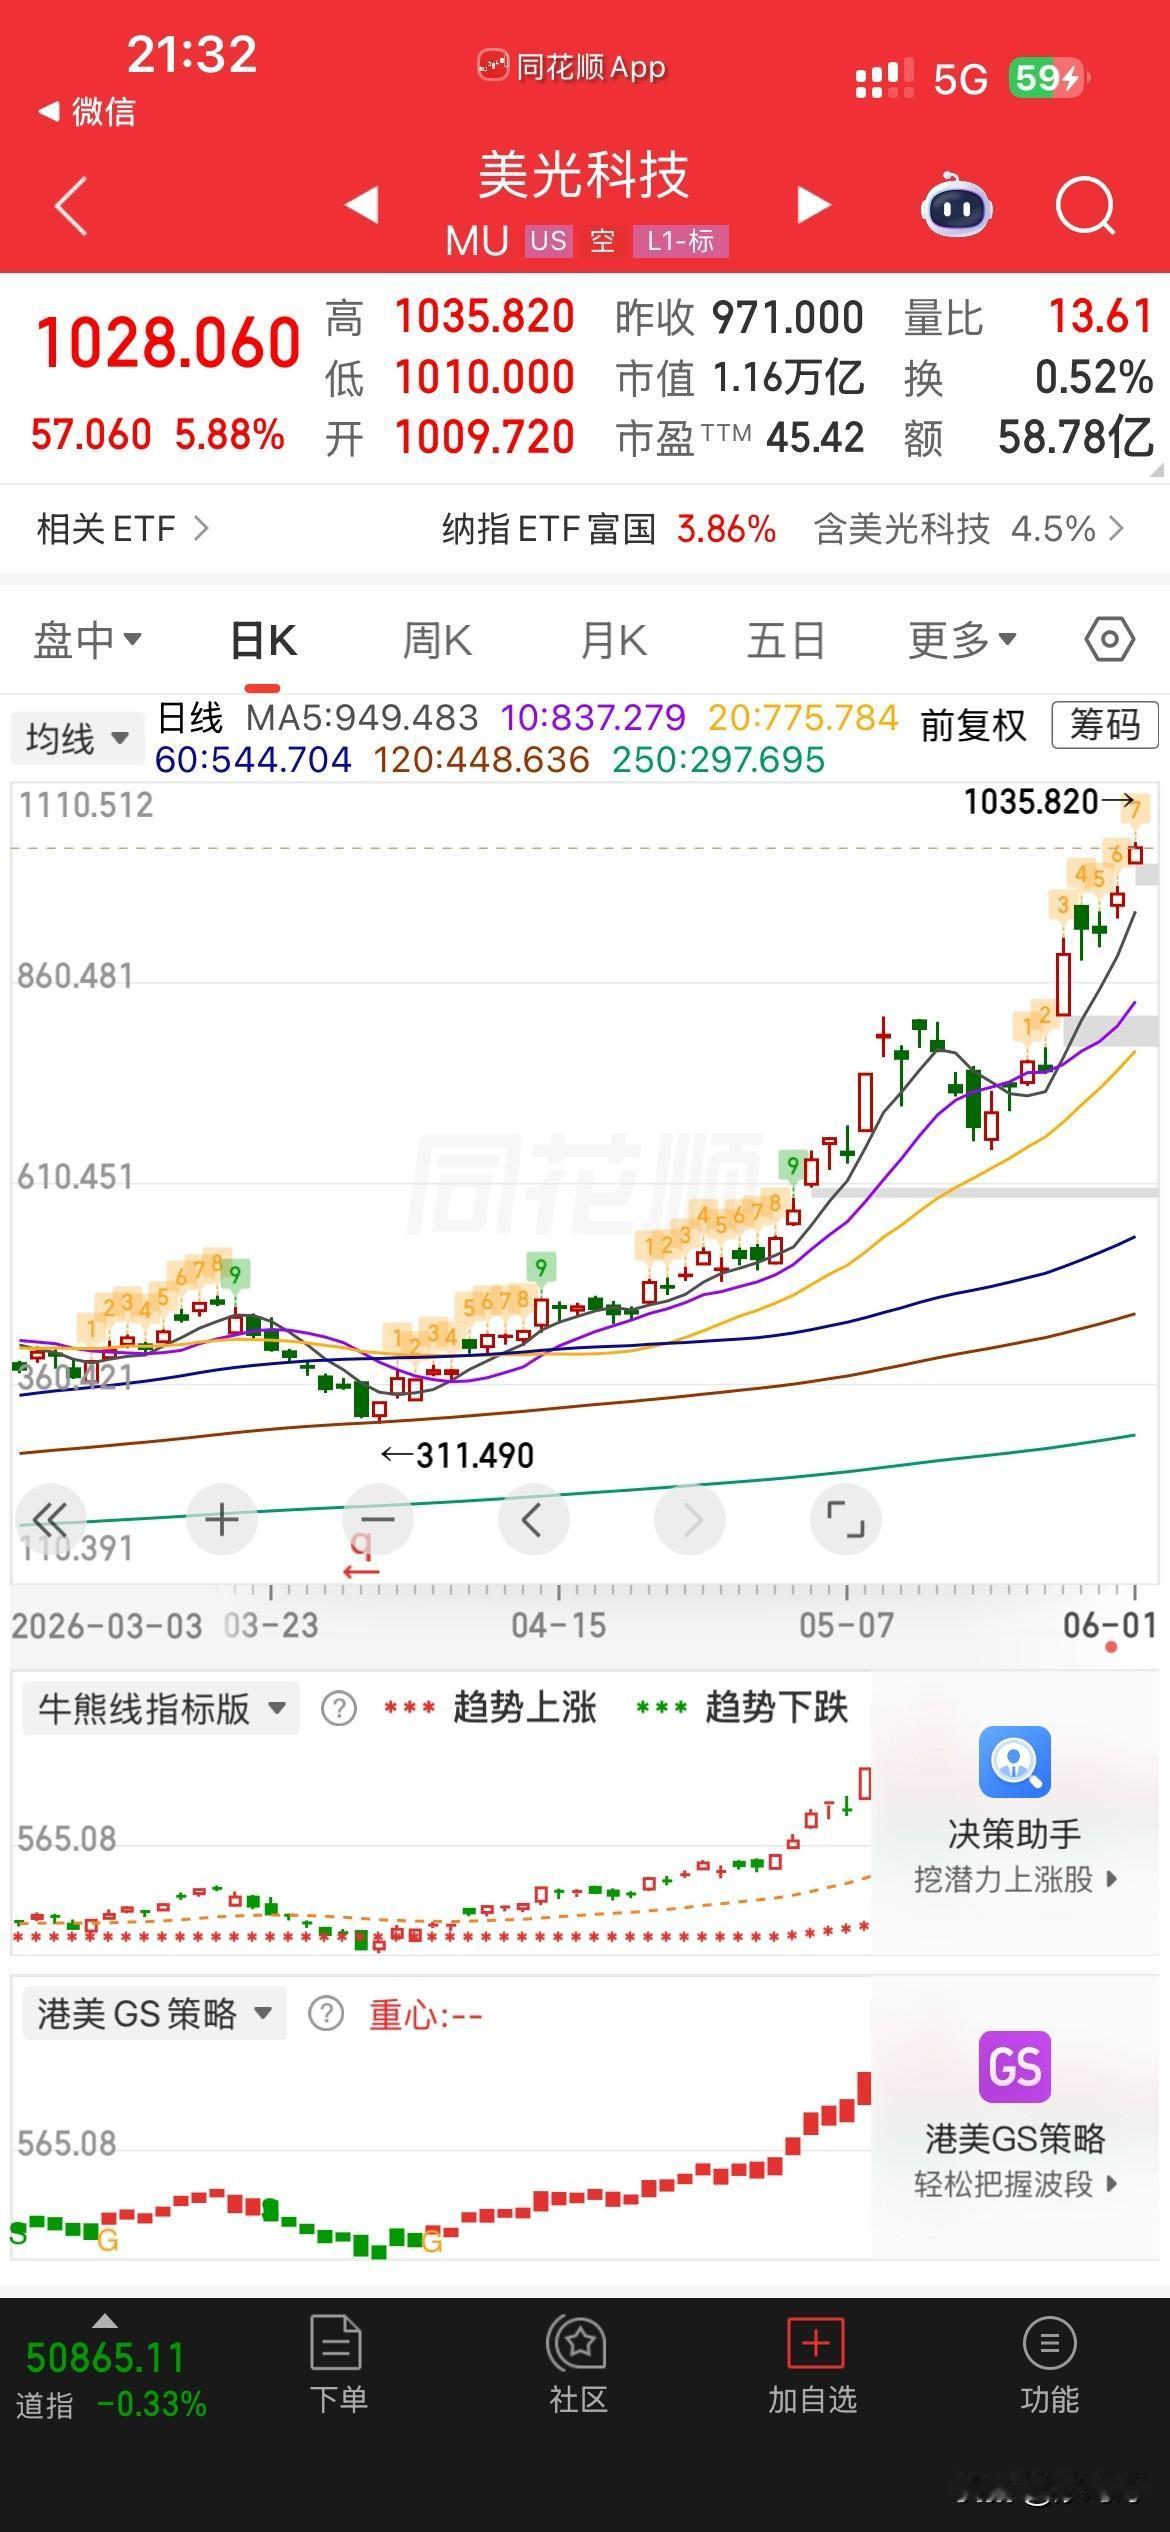Tap the 空 short-sell badge
This screenshot has height=2532, width=1170.
[602, 241]
